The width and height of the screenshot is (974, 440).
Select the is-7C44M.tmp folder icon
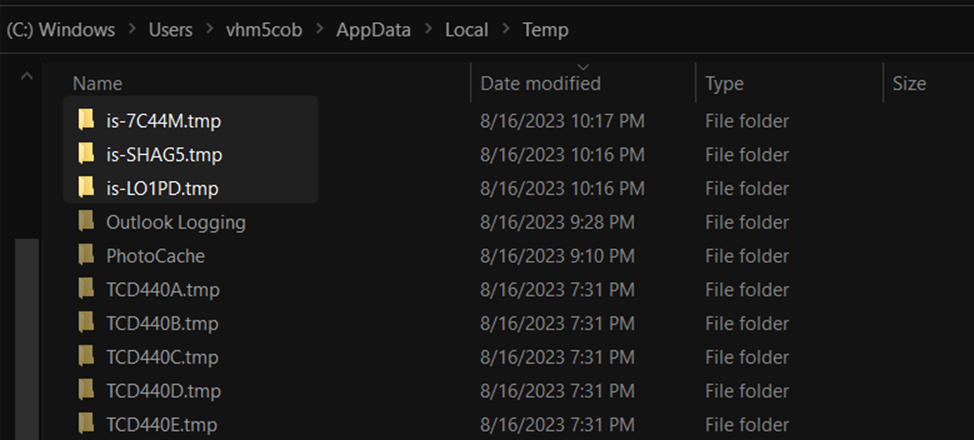(x=86, y=119)
